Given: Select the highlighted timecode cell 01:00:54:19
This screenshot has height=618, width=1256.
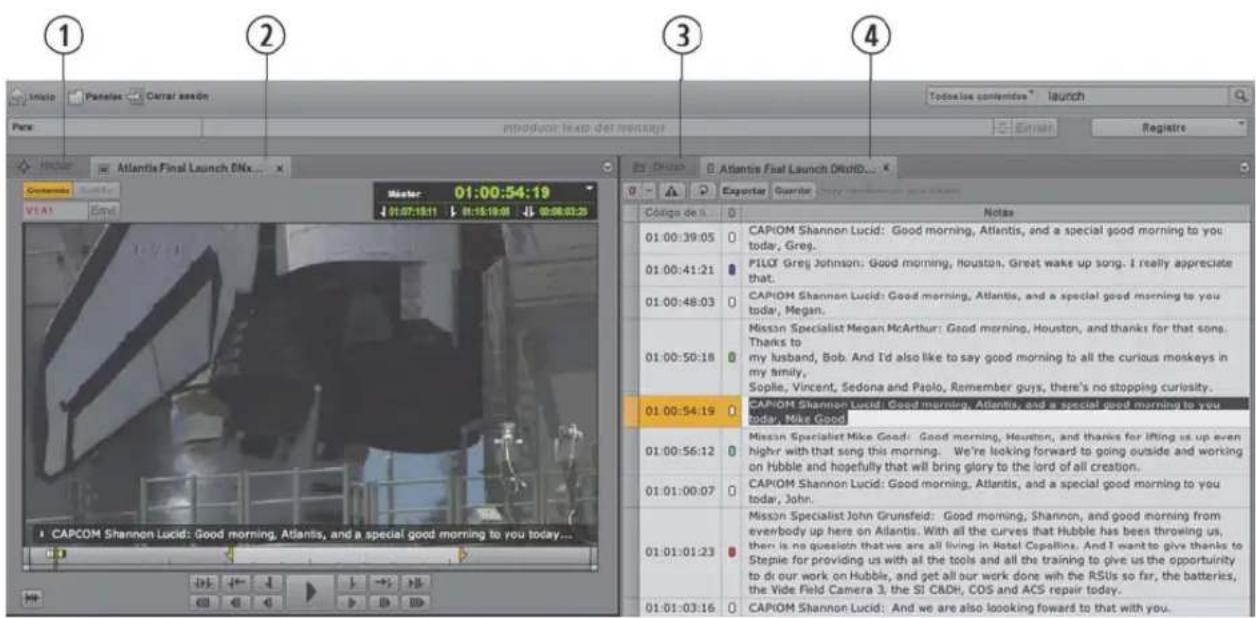Looking at the screenshot, I should [680, 410].
